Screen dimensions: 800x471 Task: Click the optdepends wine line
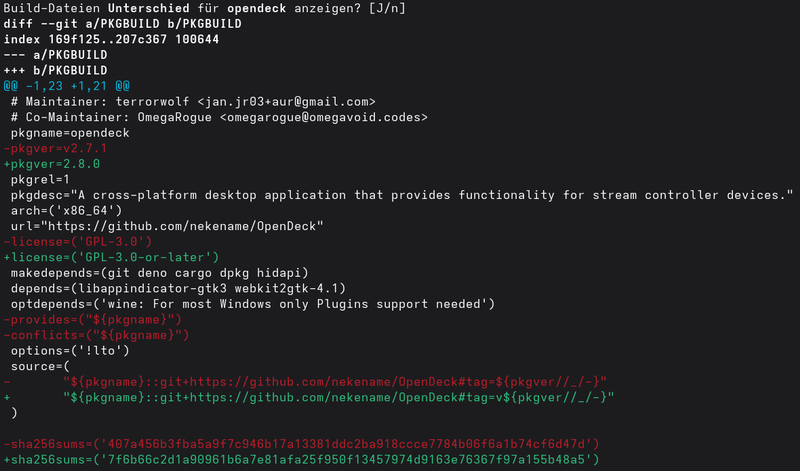253,304
